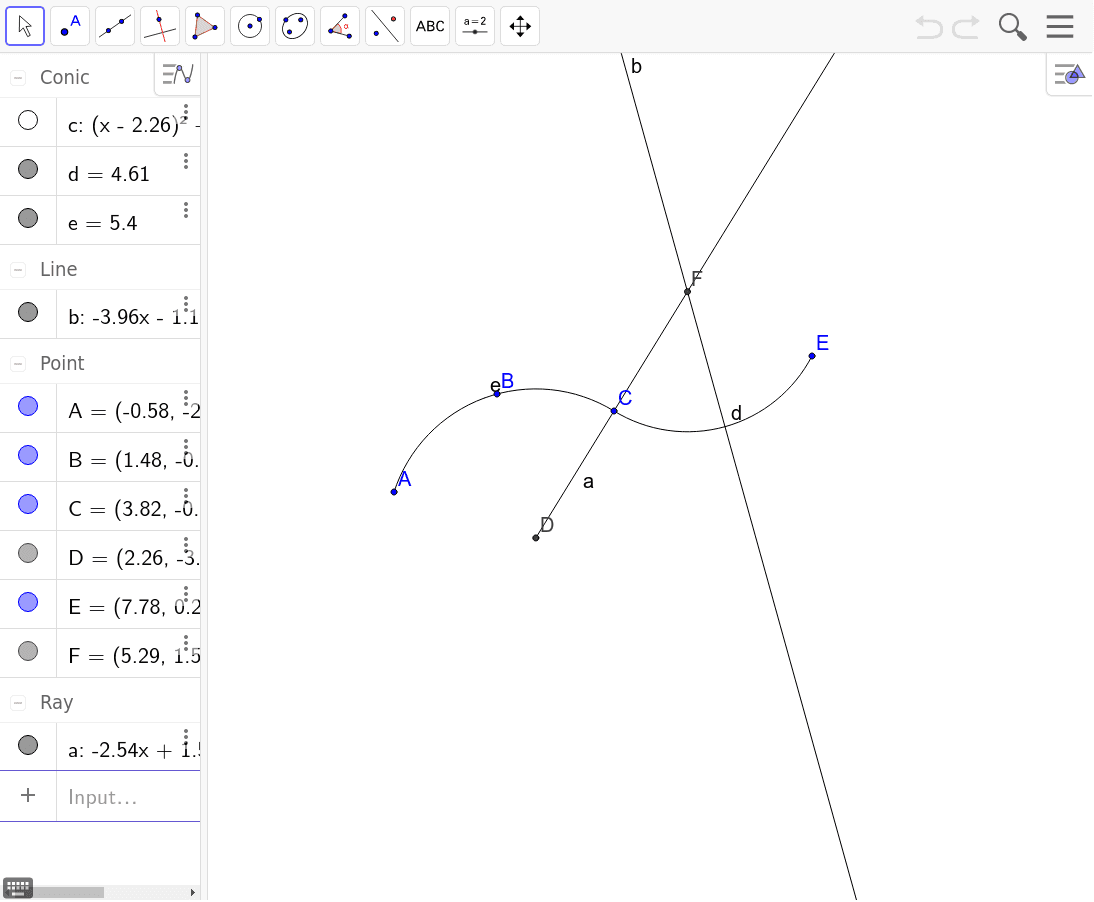The width and height of the screenshot is (1094, 902).
Task: Select point D on the canvas
Action: (x=536, y=538)
